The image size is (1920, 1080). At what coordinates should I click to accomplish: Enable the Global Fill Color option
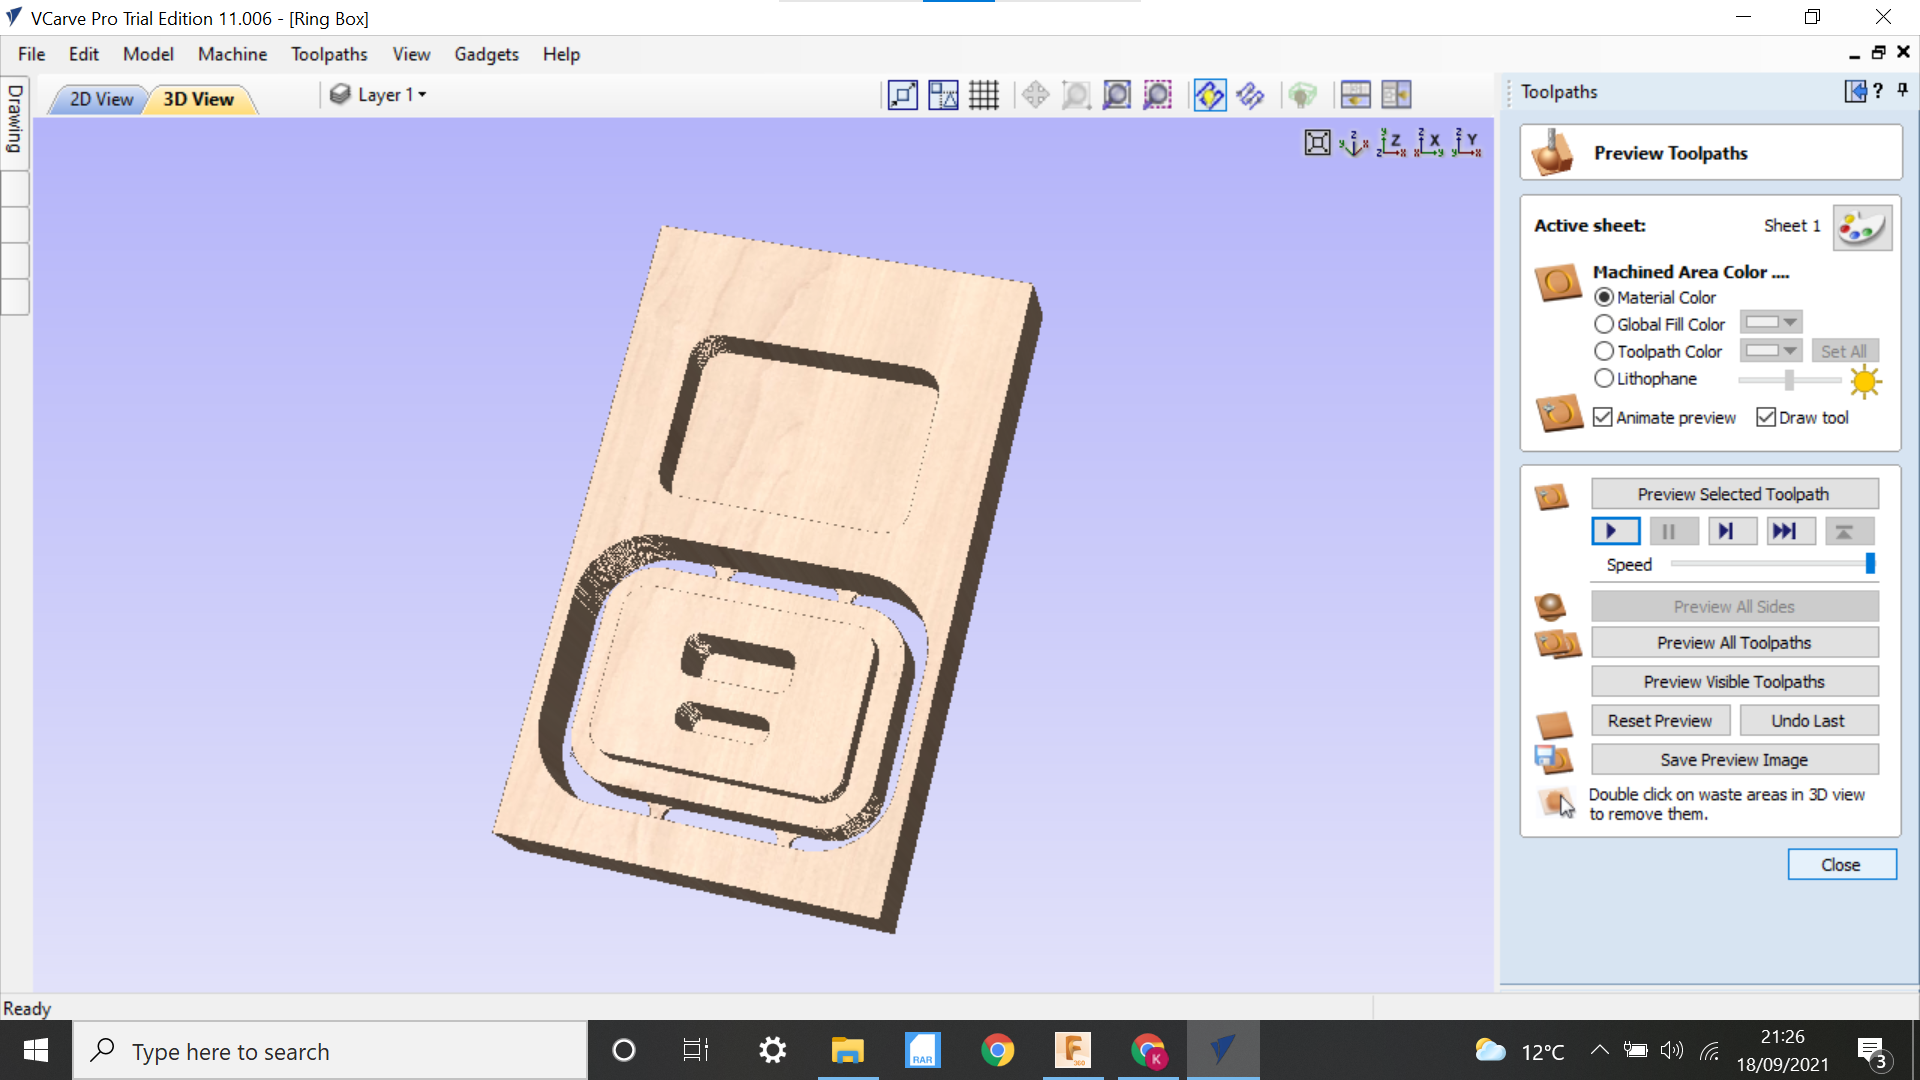tap(1605, 324)
